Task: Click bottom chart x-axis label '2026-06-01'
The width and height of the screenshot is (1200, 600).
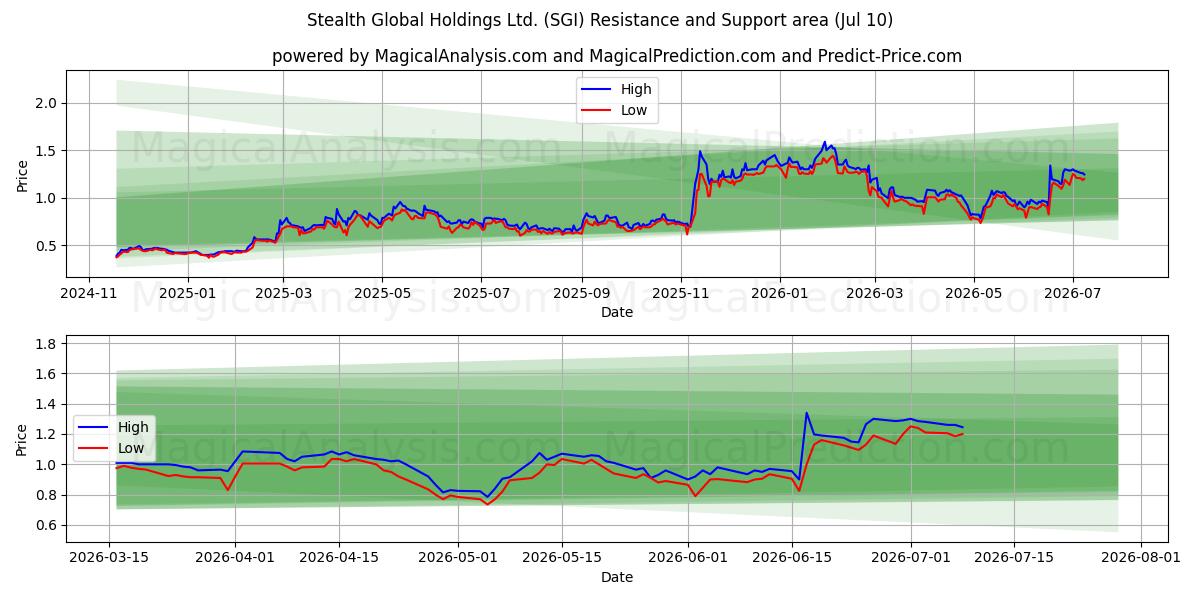Action: tap(687, 559)
